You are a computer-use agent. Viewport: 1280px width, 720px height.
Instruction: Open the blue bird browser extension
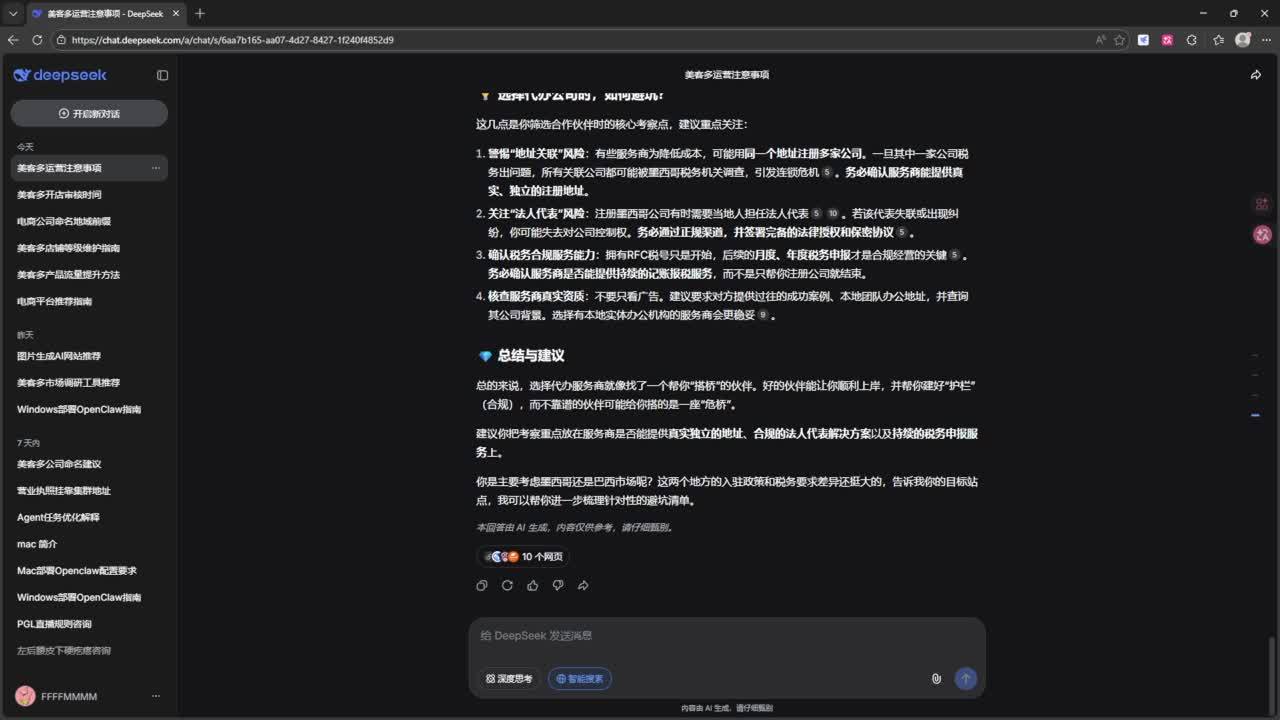tap(1144, 40)
